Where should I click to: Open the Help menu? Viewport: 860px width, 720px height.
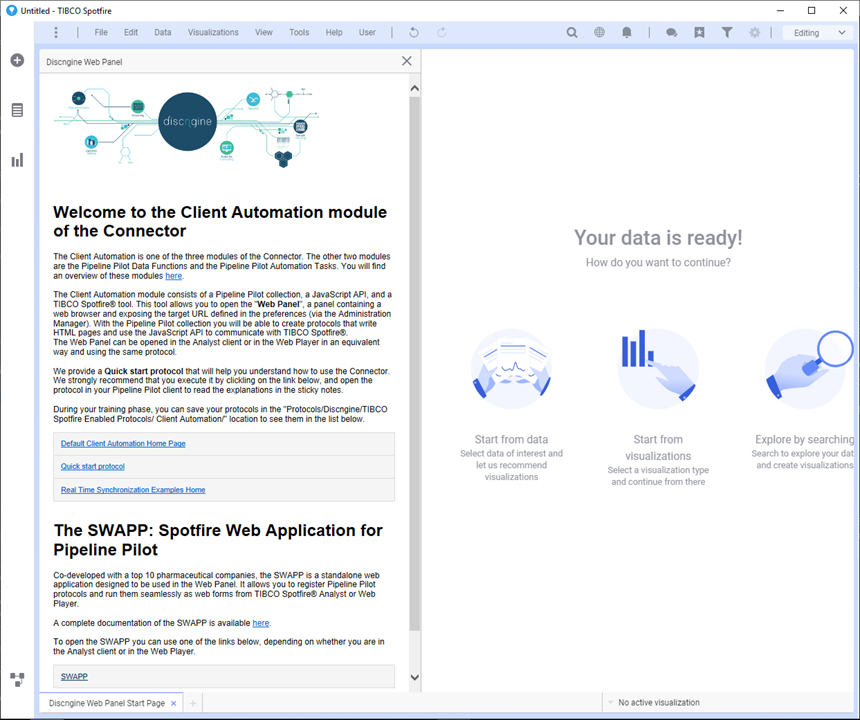pos(333,32)
